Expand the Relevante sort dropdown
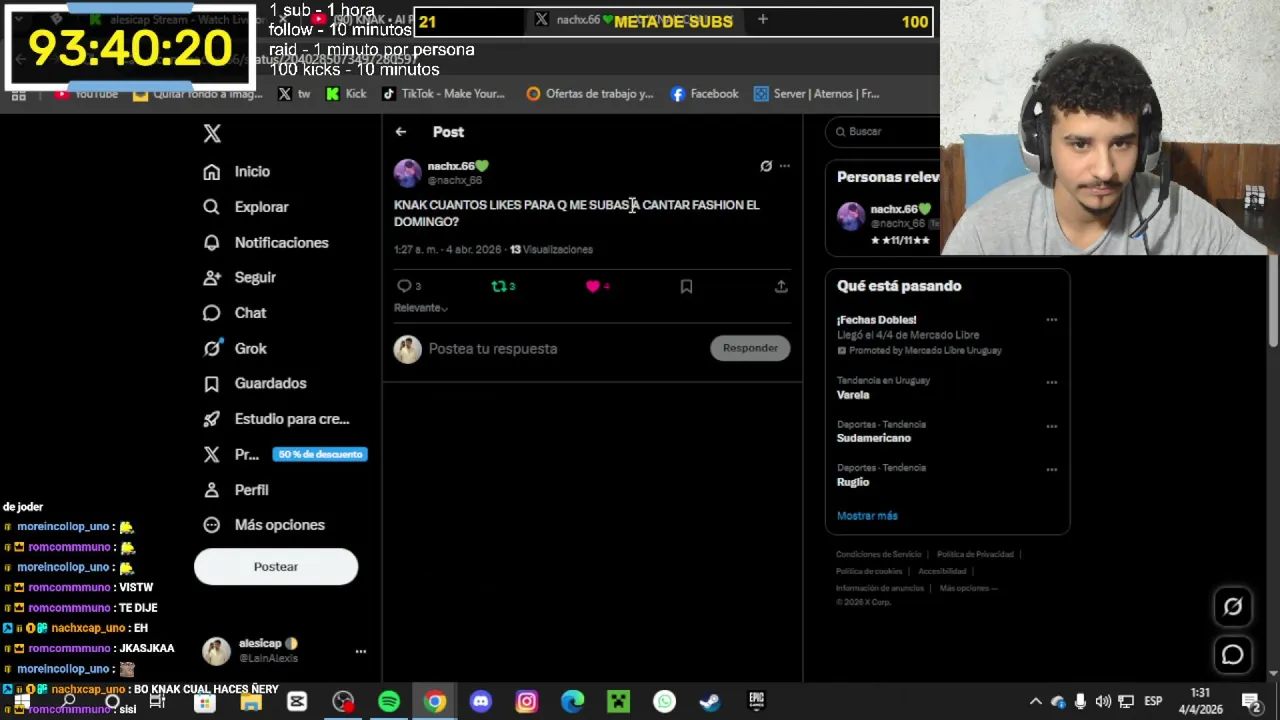1280x720 pixels. click(x=421, y=308)
